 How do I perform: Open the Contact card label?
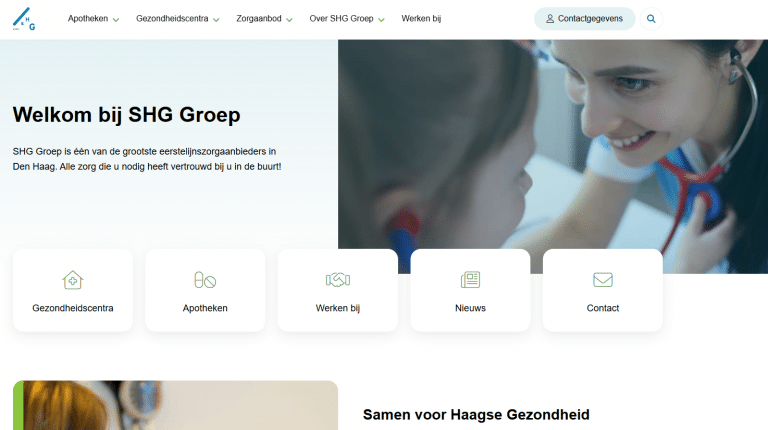pyautogui.click(x=602, y=308)
